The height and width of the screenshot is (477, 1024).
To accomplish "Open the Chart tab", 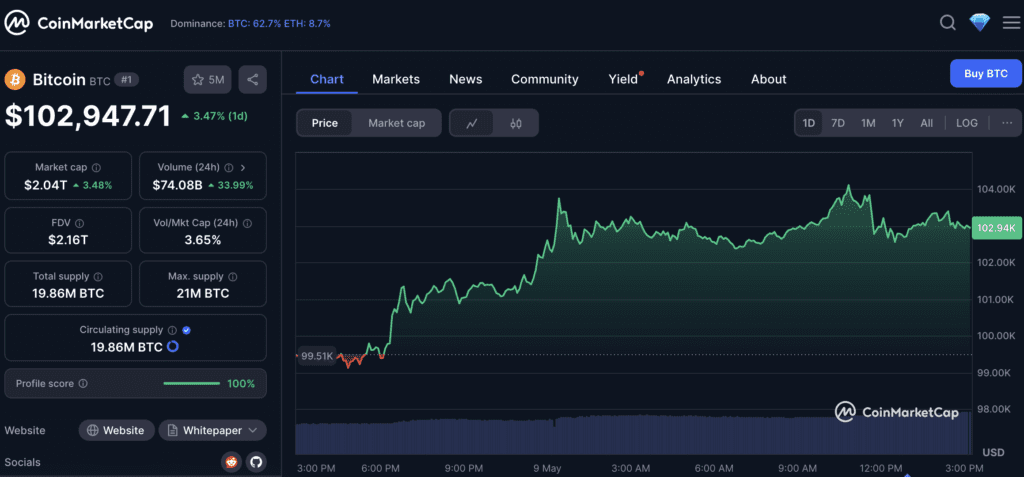I will coord(327,79).
